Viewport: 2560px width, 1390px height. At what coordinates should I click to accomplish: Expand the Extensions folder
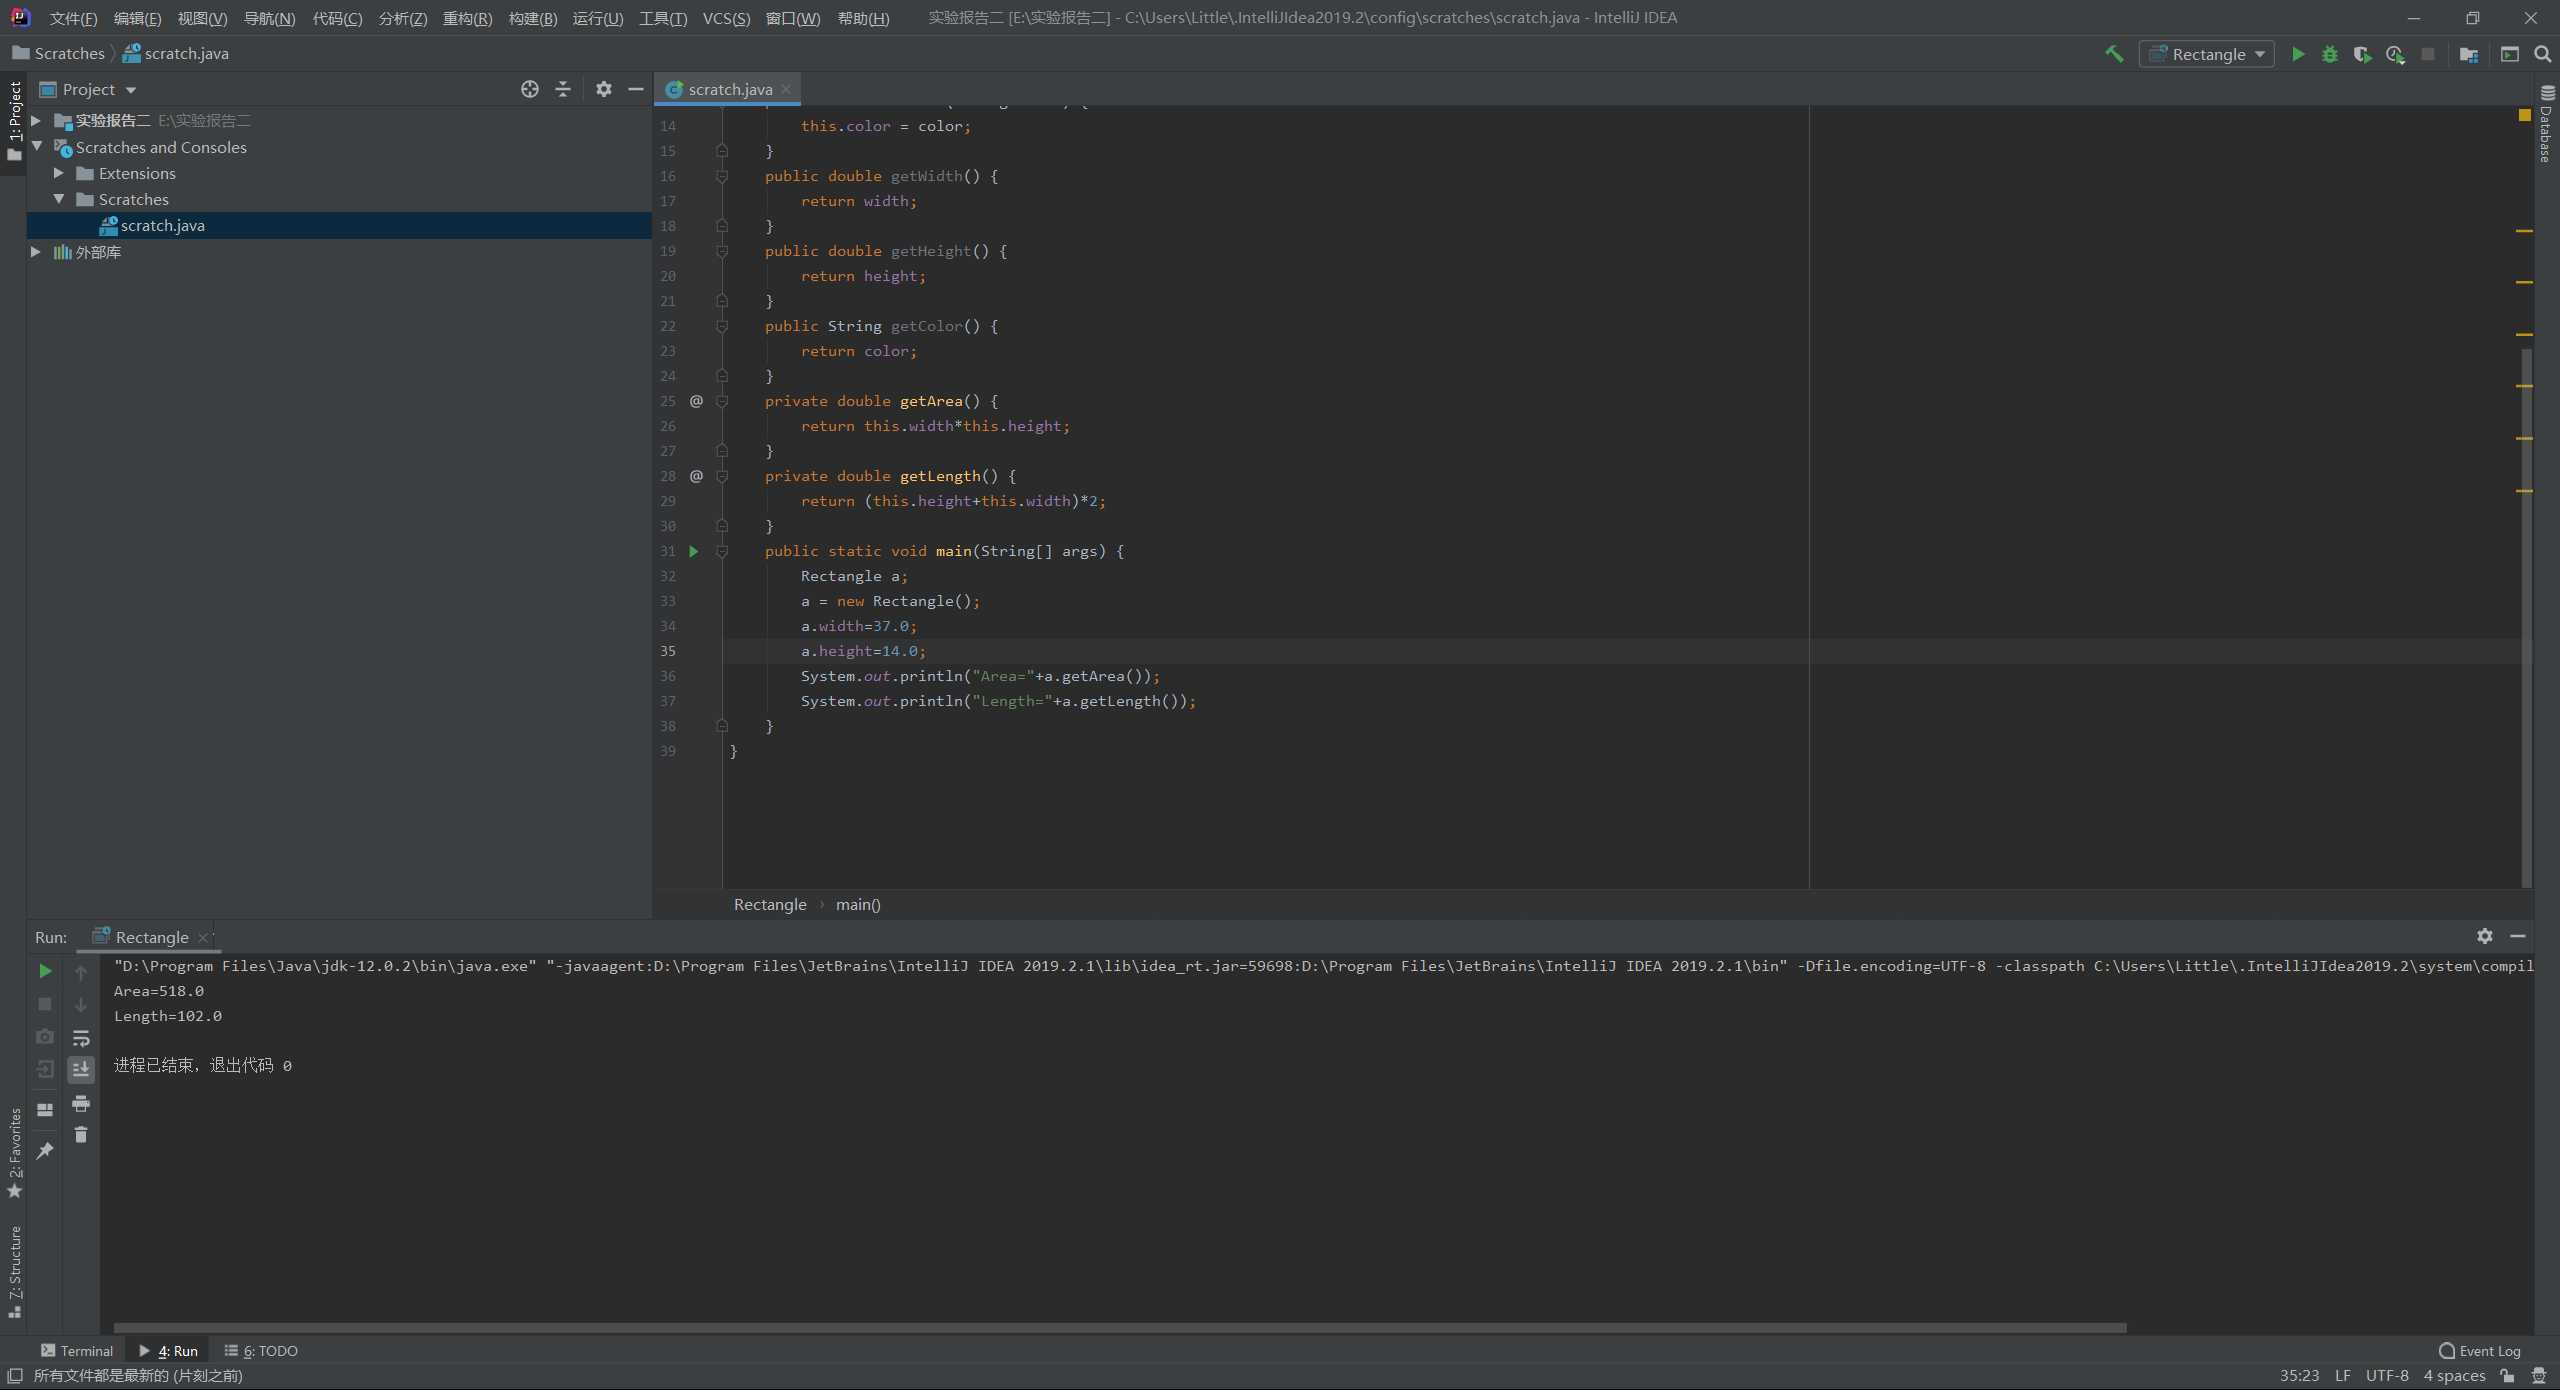tap(59, 173)
